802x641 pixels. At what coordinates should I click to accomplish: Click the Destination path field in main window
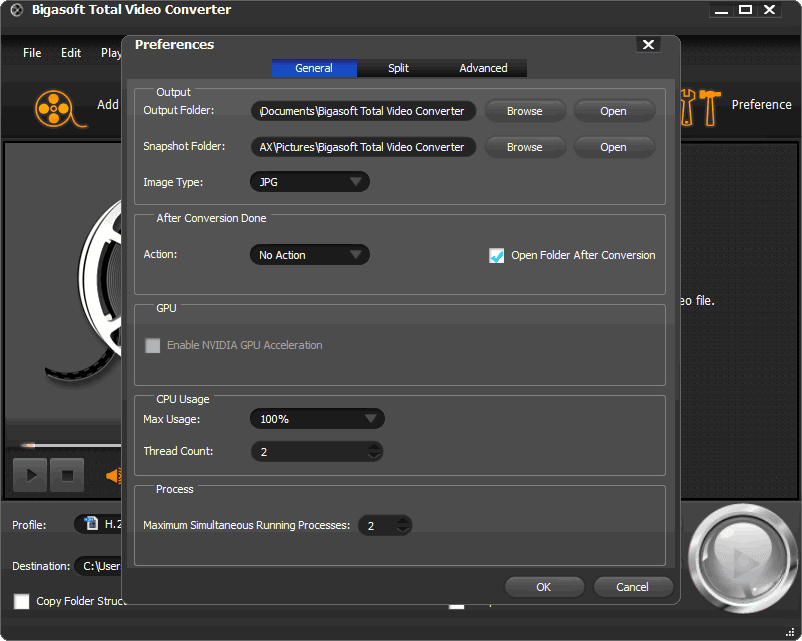click(99, 566)
